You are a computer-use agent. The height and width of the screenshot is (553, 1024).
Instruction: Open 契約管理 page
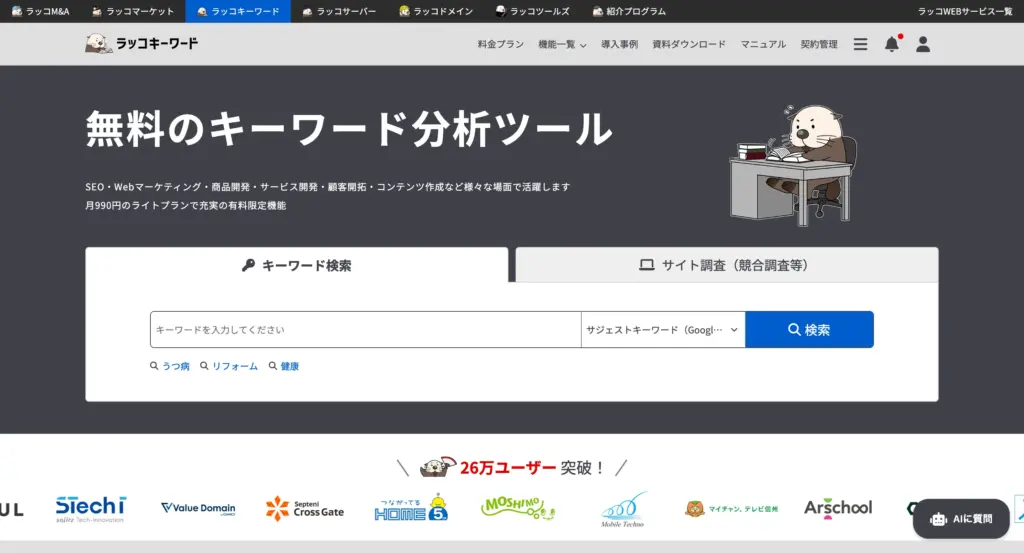pos(819,44)
